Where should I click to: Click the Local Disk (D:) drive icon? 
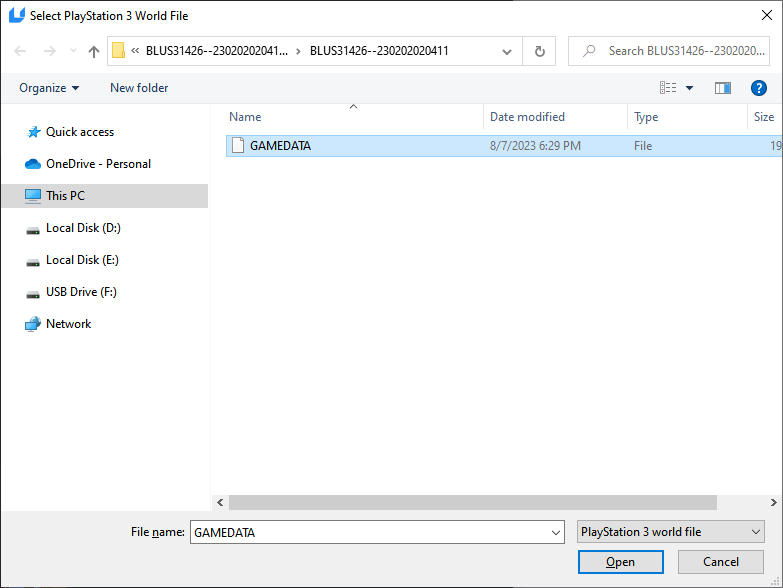(x=33, y=231)
